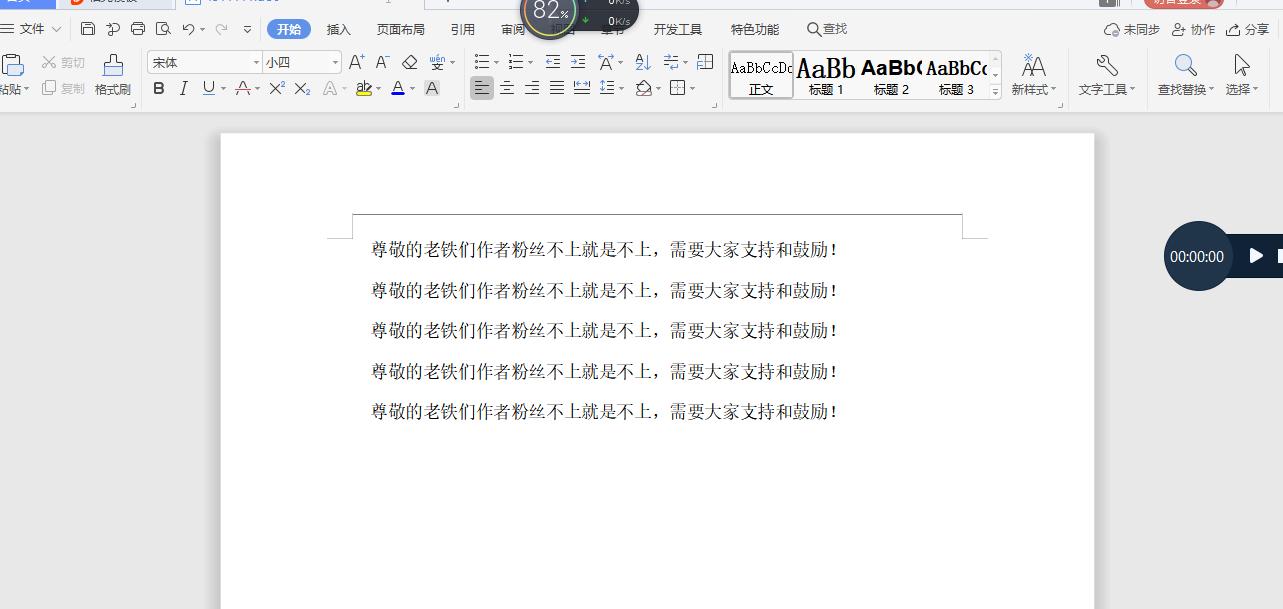The width and height of the screenshot is (1283, 609).
Task: Click the Undo arrow icon
Action: tap(188, 29)
